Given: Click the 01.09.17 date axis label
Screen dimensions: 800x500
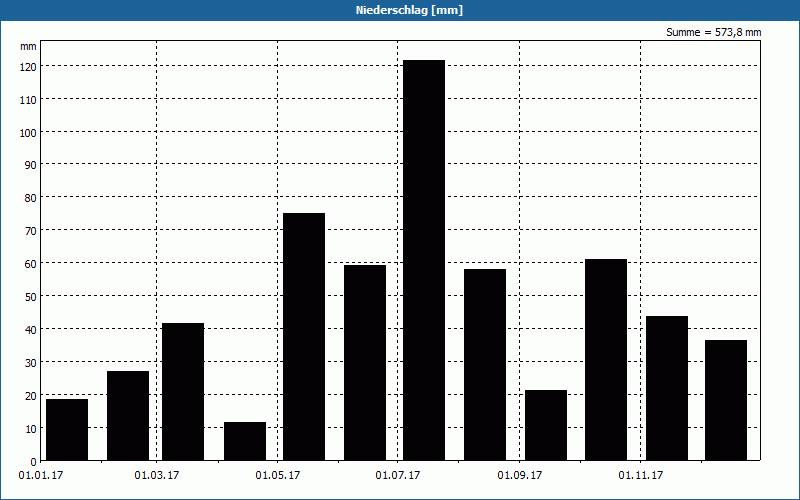Looking at the screenshot, I should click(519, 476).
